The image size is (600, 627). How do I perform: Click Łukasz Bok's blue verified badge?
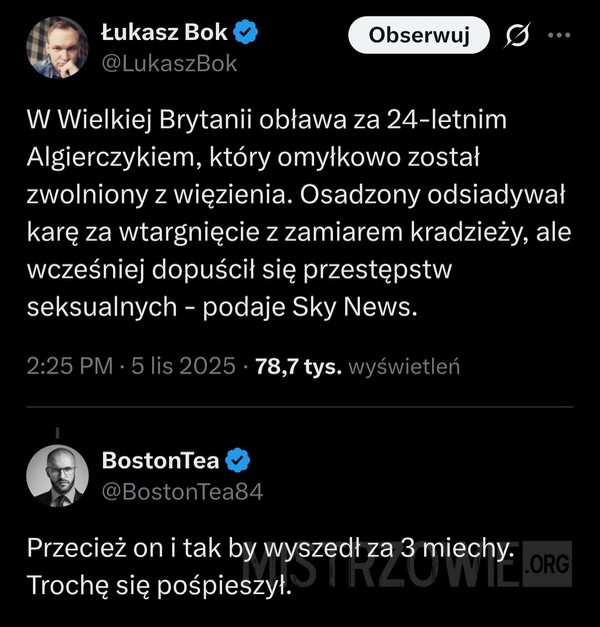(x=246, y=34)
